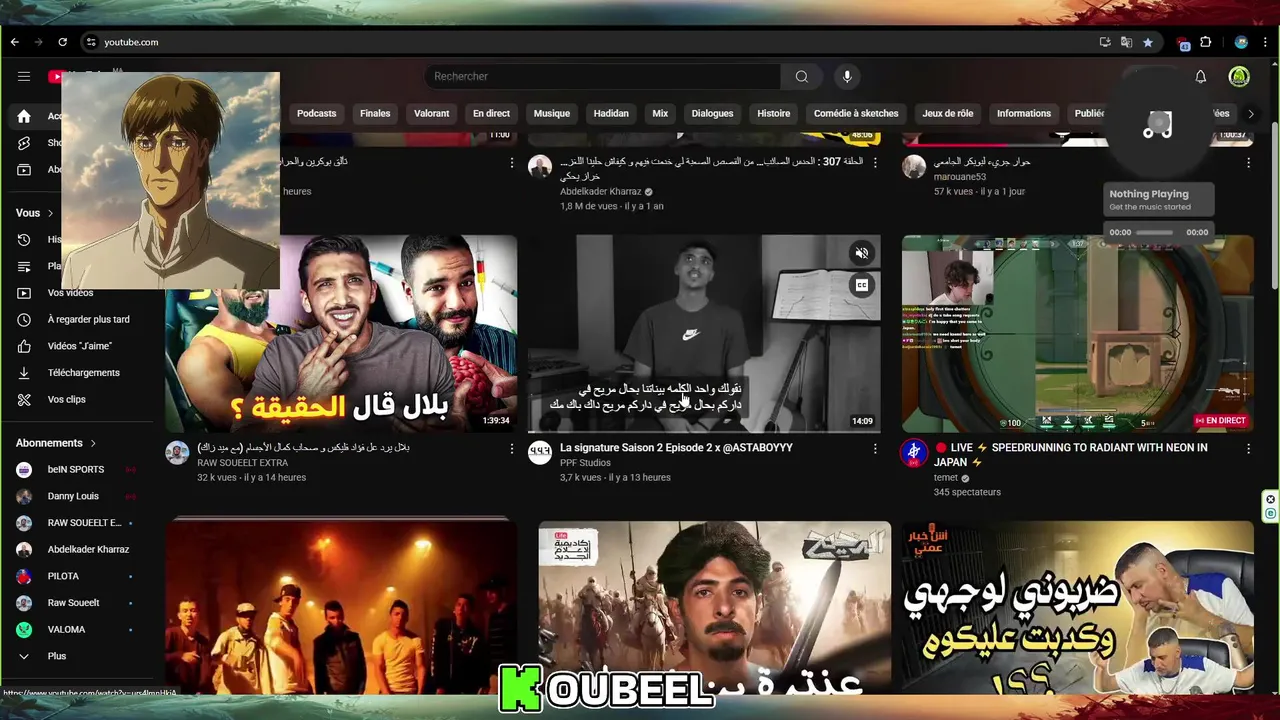The height and width of the screenshot is (720, 1280).
Task: Open the Shorts icon in the sidebar
Action: point(24,143)
